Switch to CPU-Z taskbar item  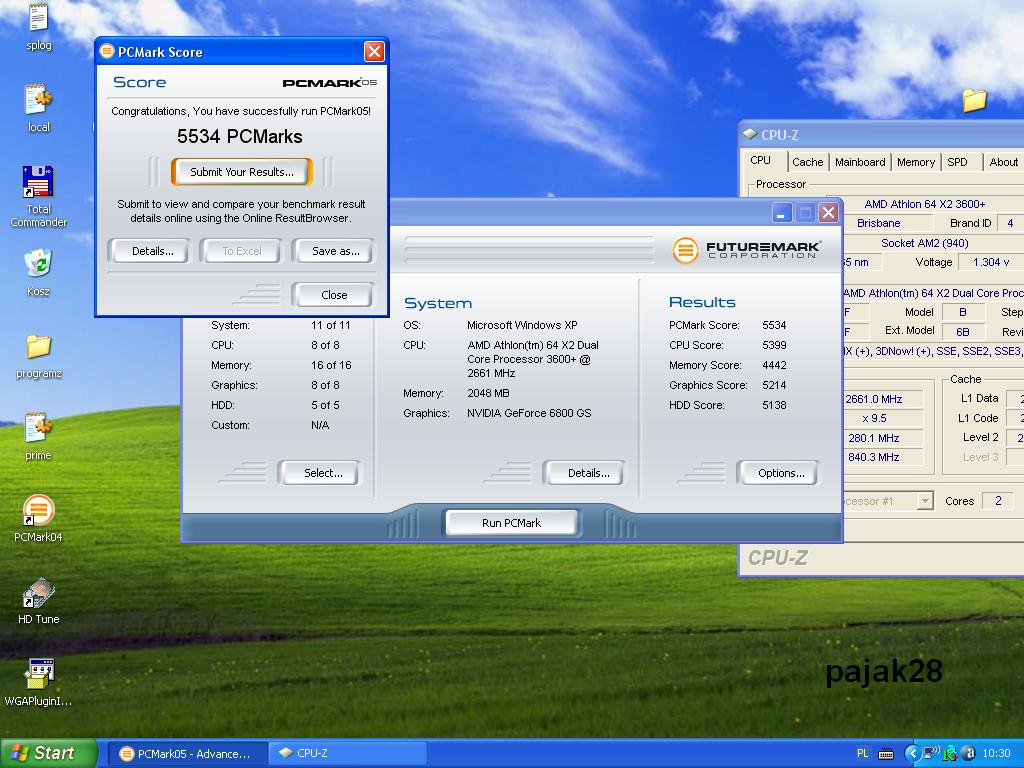point(347,754)
